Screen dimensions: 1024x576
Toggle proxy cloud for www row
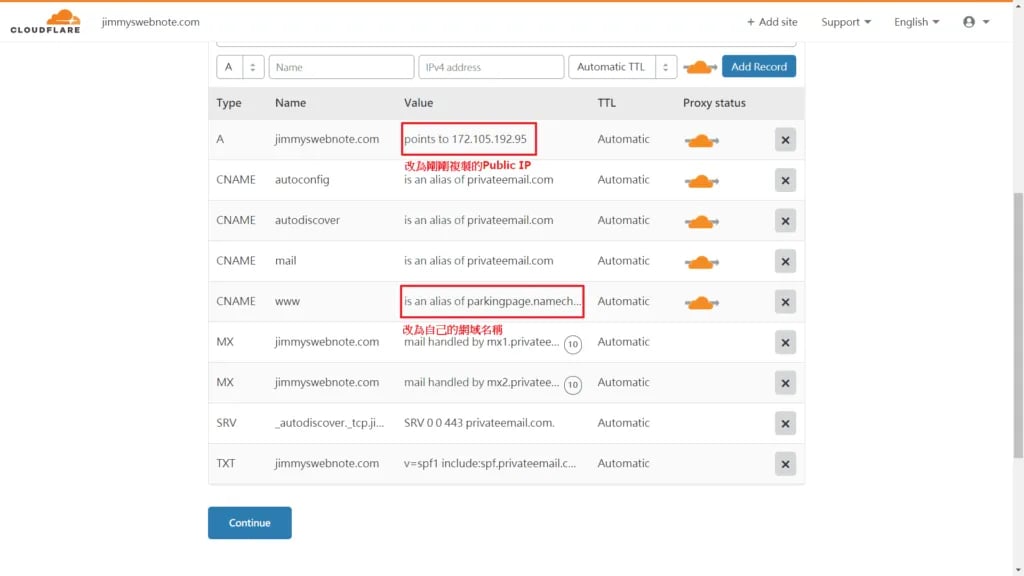pos(701,302)
